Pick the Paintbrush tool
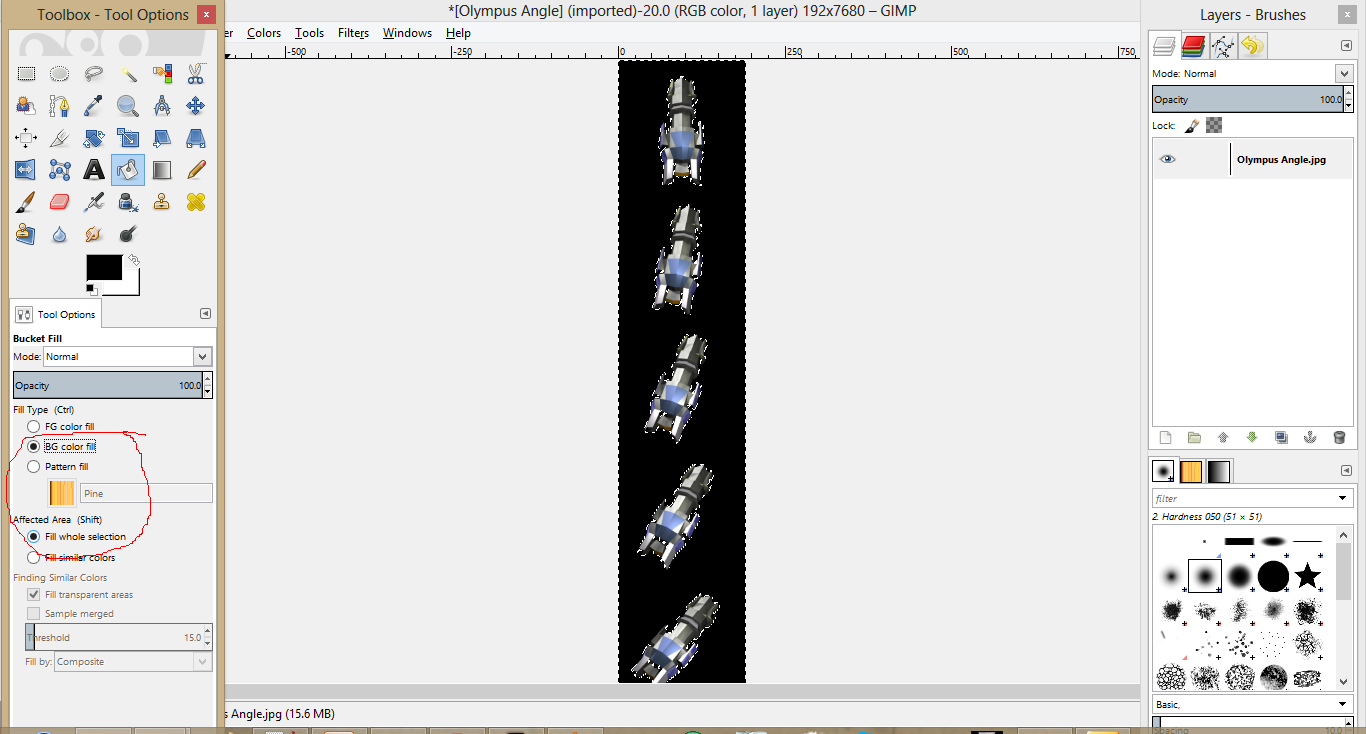The width and height of the screenshot is (1366, 734). tap(26, 202)
